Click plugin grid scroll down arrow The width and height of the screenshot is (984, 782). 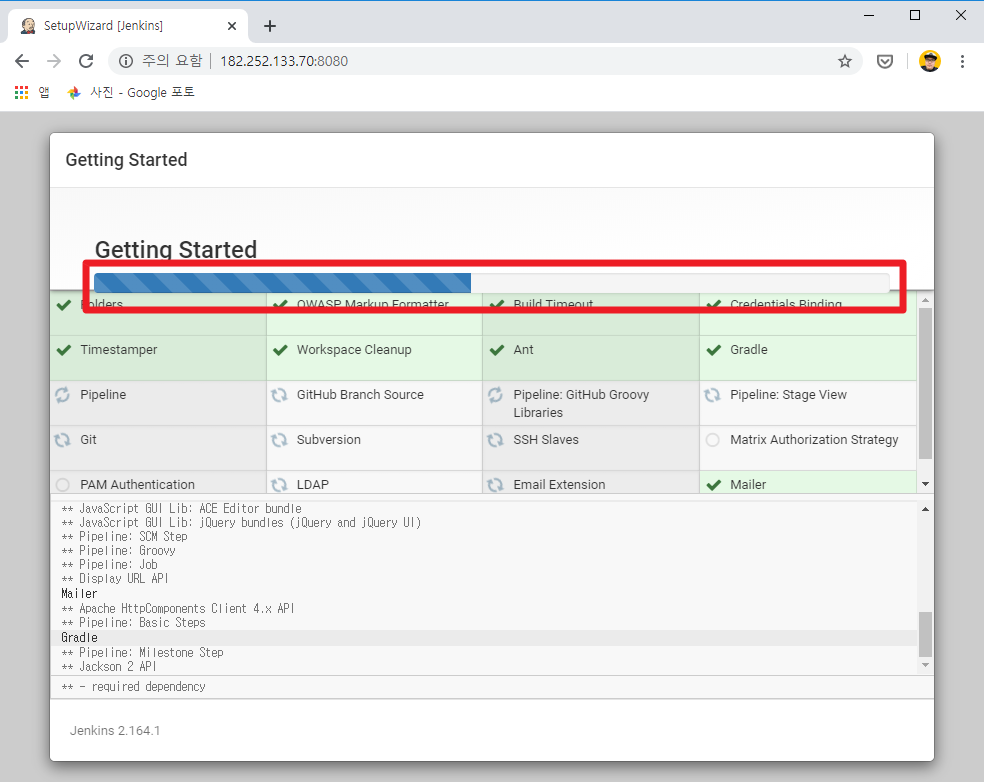[925, 484]
